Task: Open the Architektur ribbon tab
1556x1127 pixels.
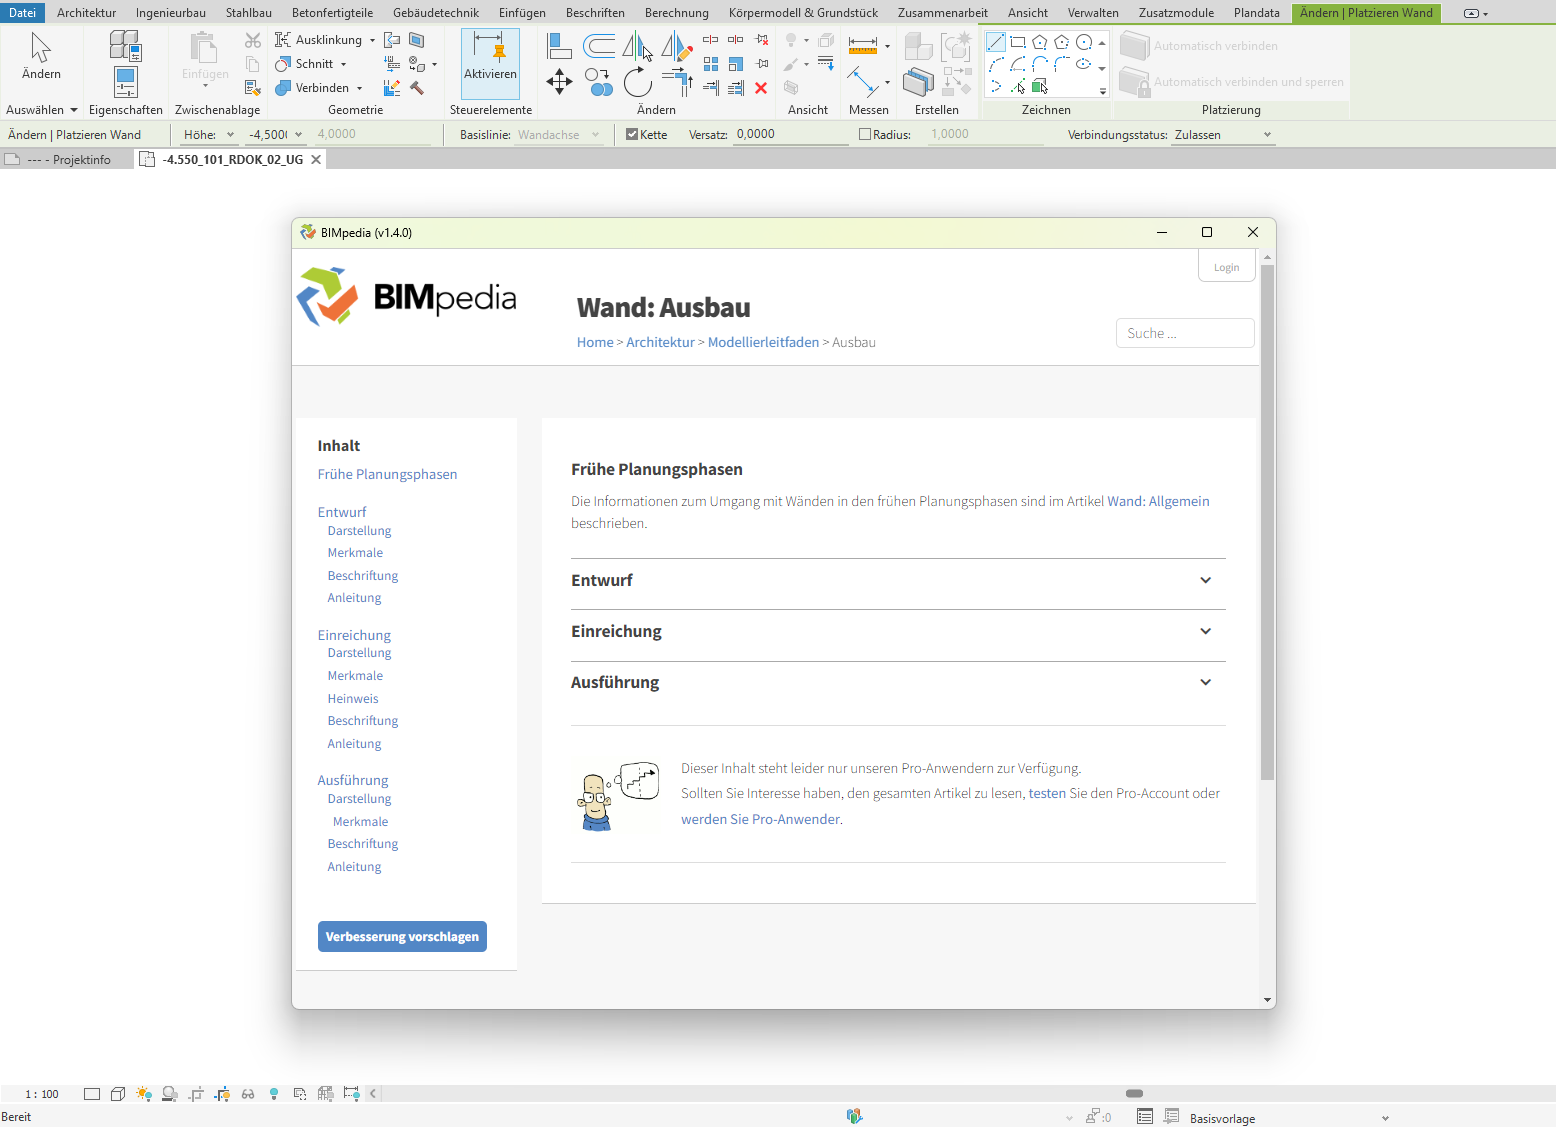Action: (86, 13)
